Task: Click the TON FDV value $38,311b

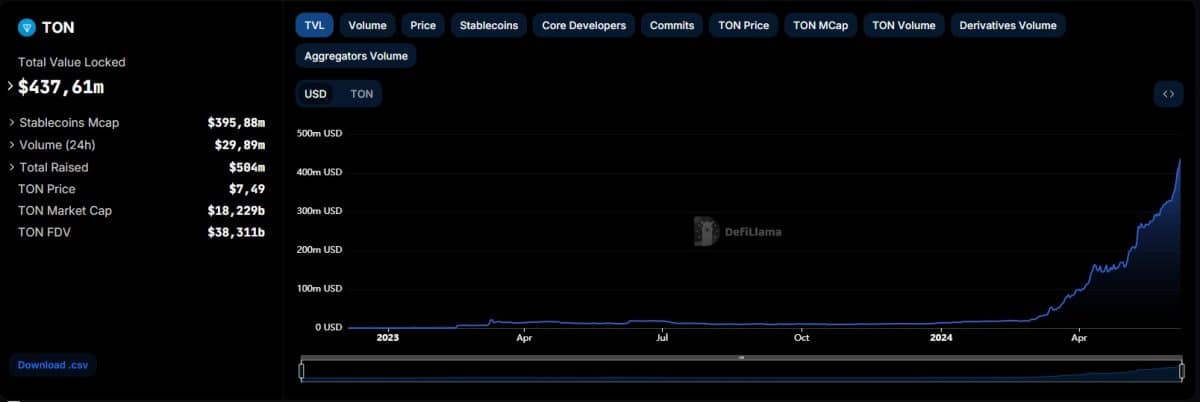Action: [x=237, y=233]
